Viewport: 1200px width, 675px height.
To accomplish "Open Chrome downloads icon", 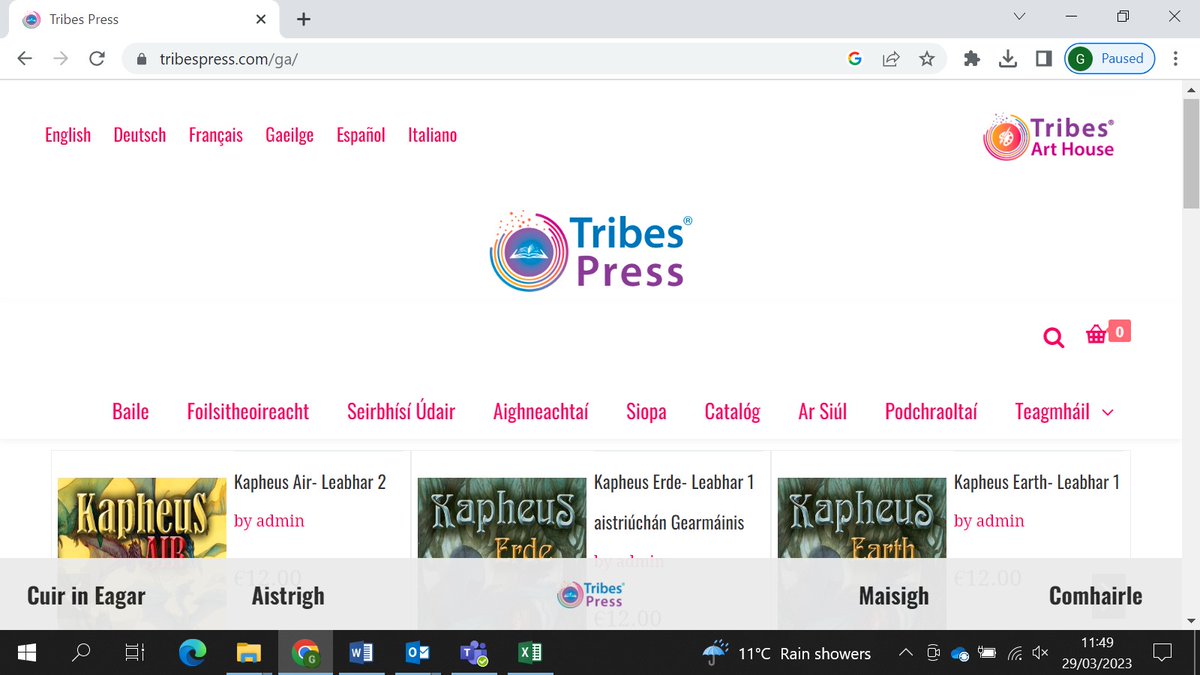I will coord(1008,59).
